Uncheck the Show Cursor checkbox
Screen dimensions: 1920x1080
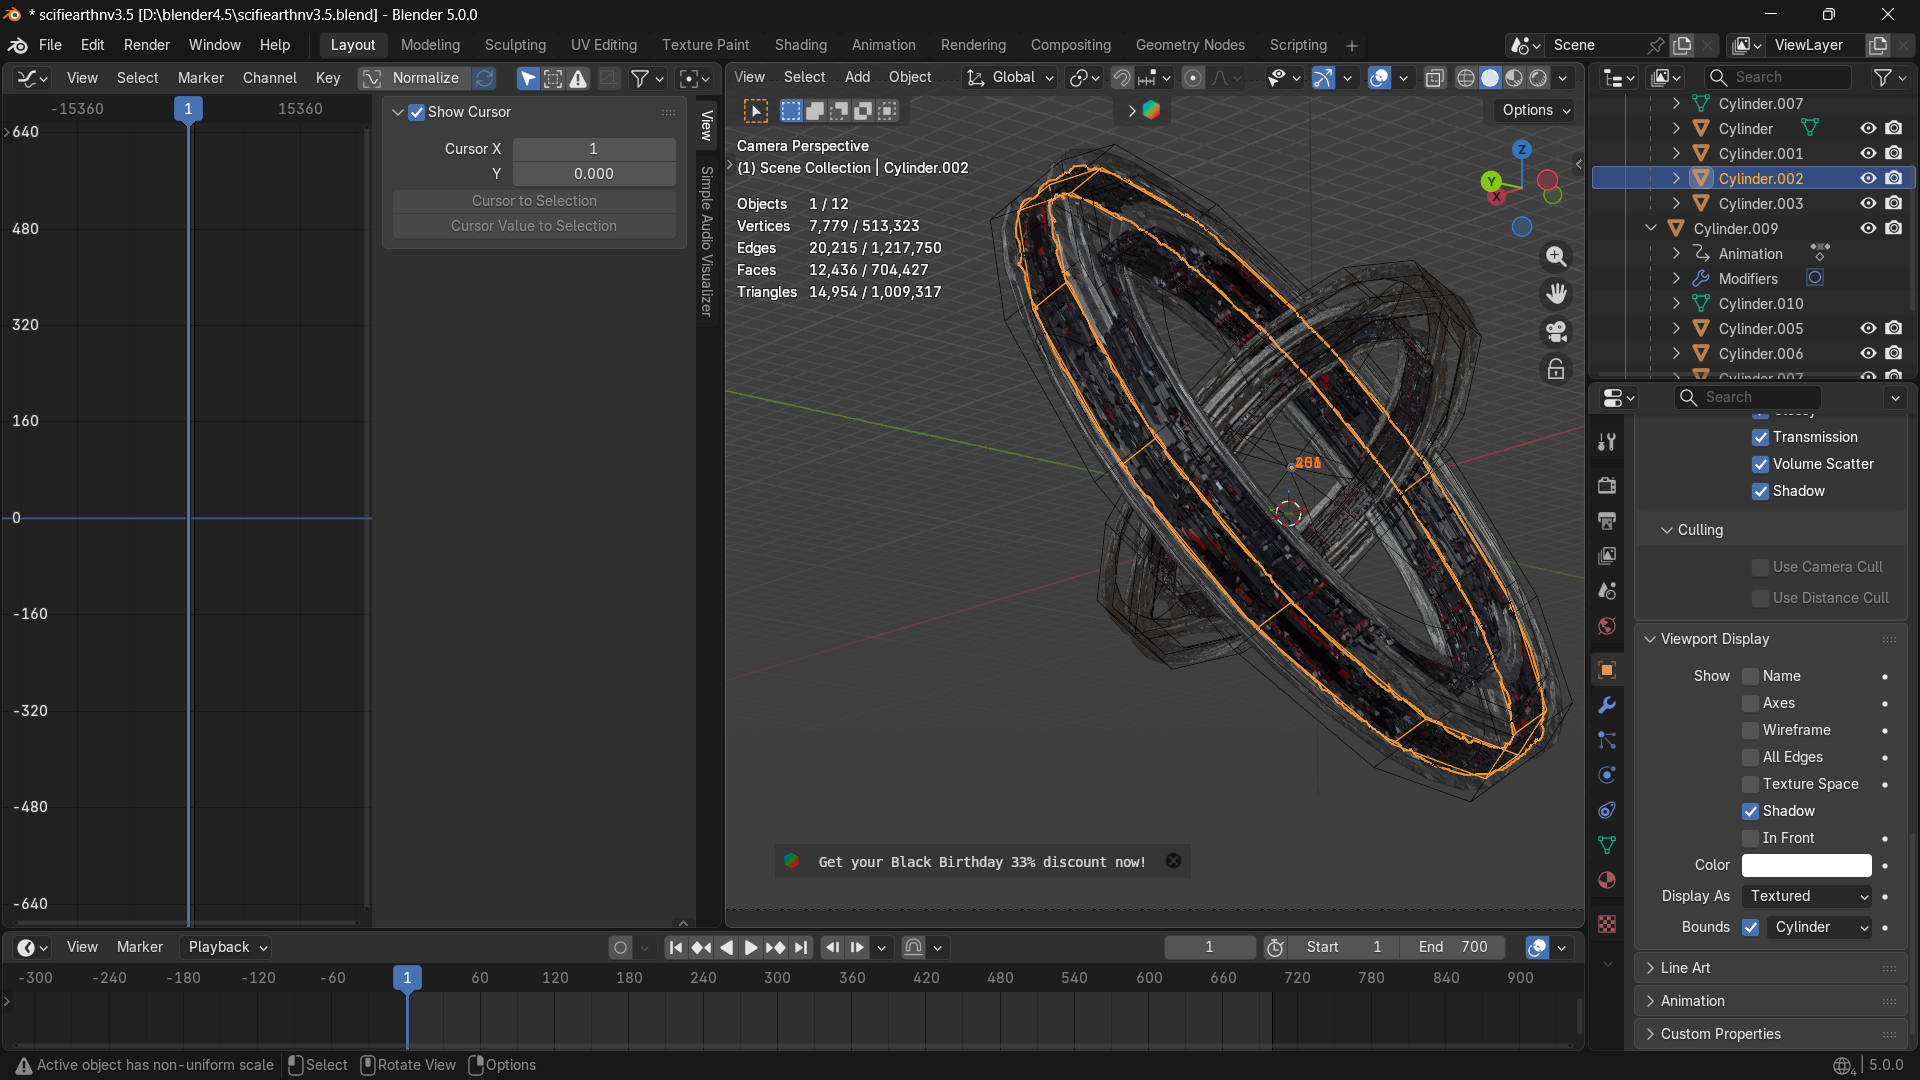[x=417, y=112]
